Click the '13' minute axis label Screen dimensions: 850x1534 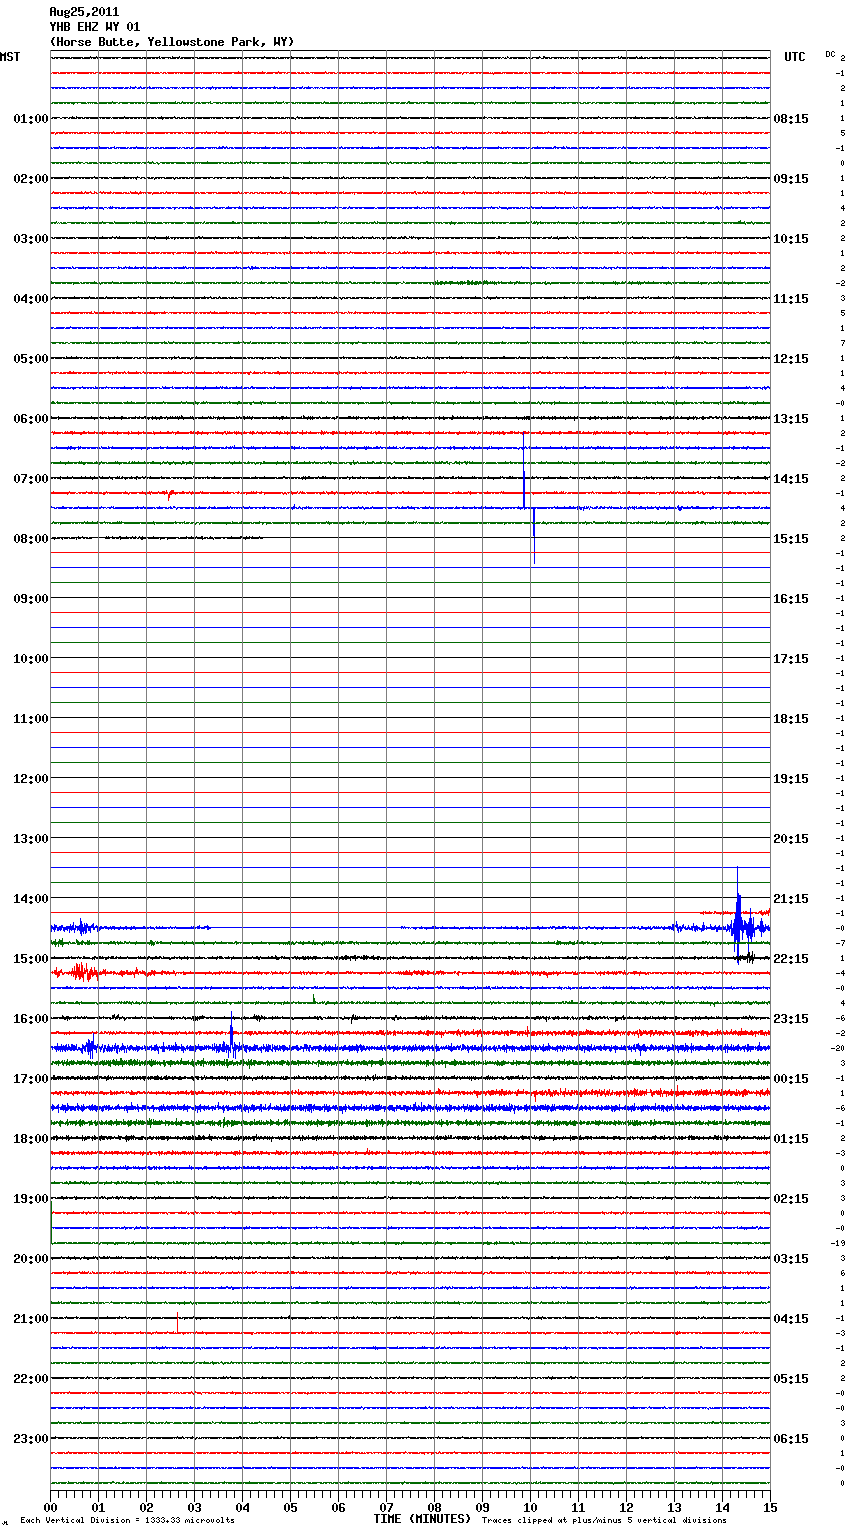point(674,1507)
